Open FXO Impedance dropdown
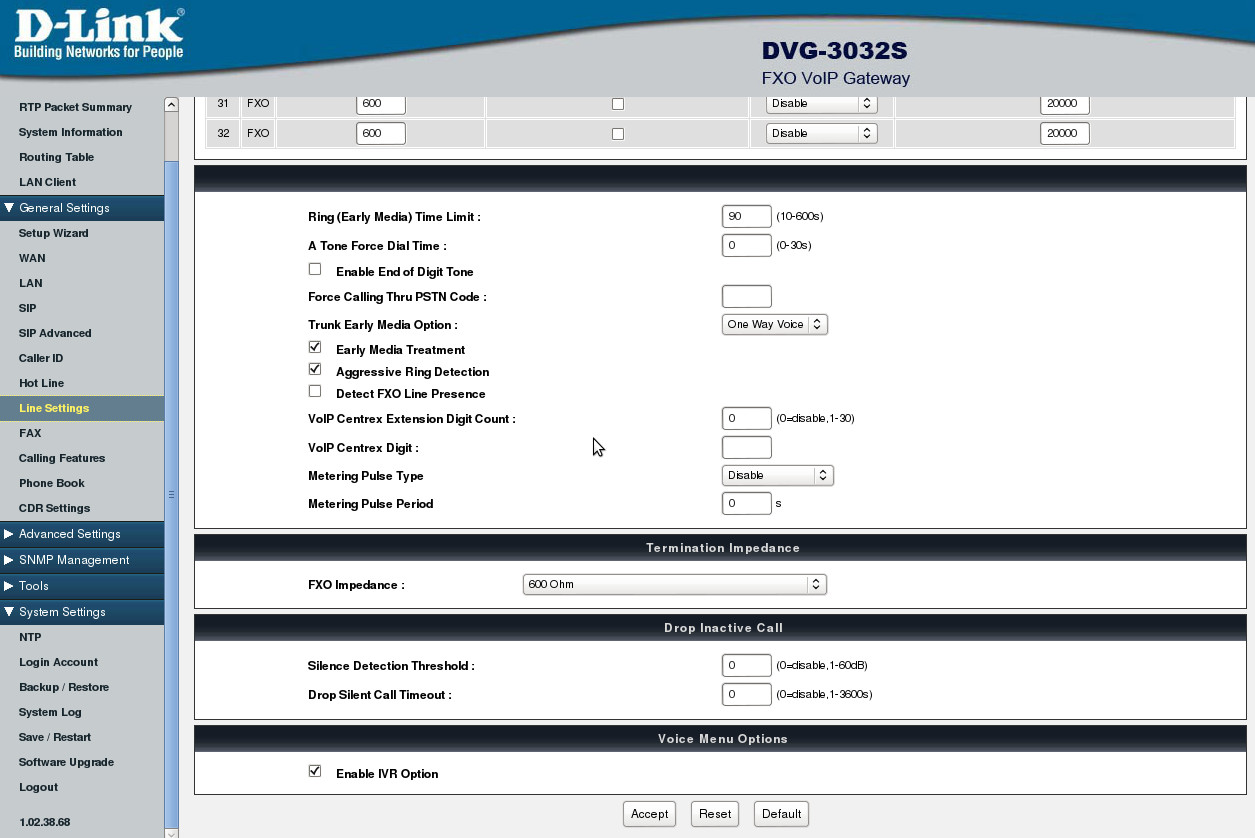 674,584
